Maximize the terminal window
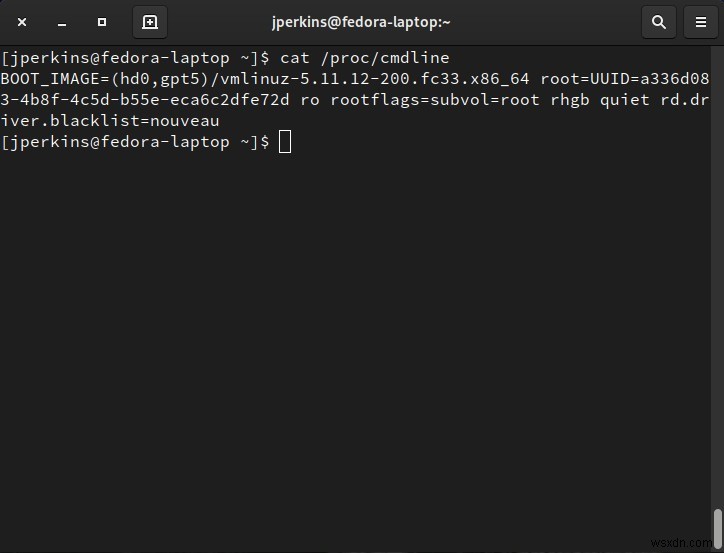 102,21
